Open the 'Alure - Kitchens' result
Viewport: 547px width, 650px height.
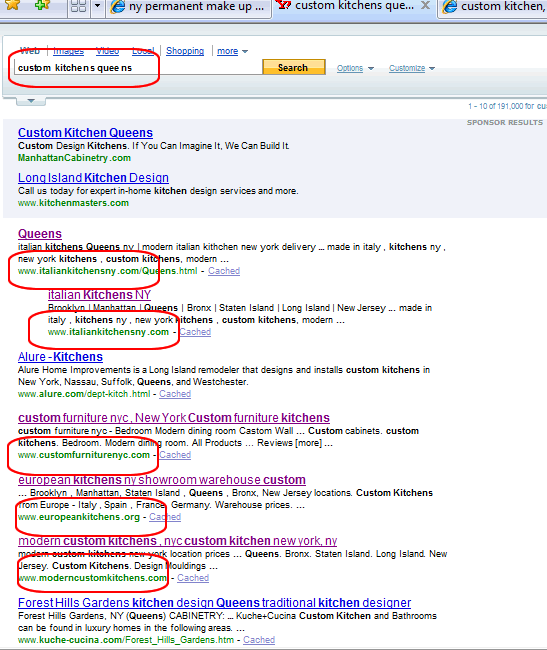pos(61,357)
